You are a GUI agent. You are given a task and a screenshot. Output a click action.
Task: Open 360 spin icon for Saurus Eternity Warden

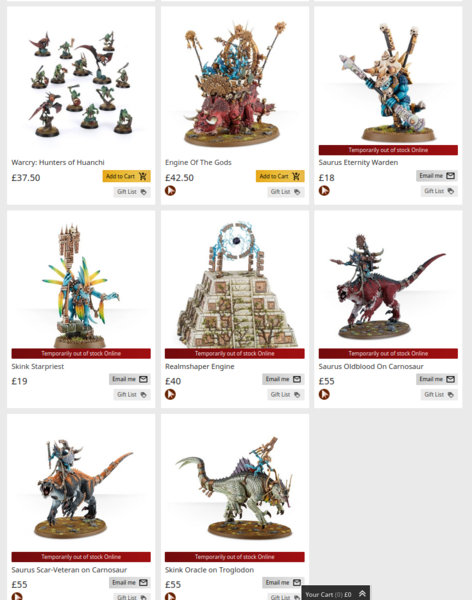click(x=324, y=191)
